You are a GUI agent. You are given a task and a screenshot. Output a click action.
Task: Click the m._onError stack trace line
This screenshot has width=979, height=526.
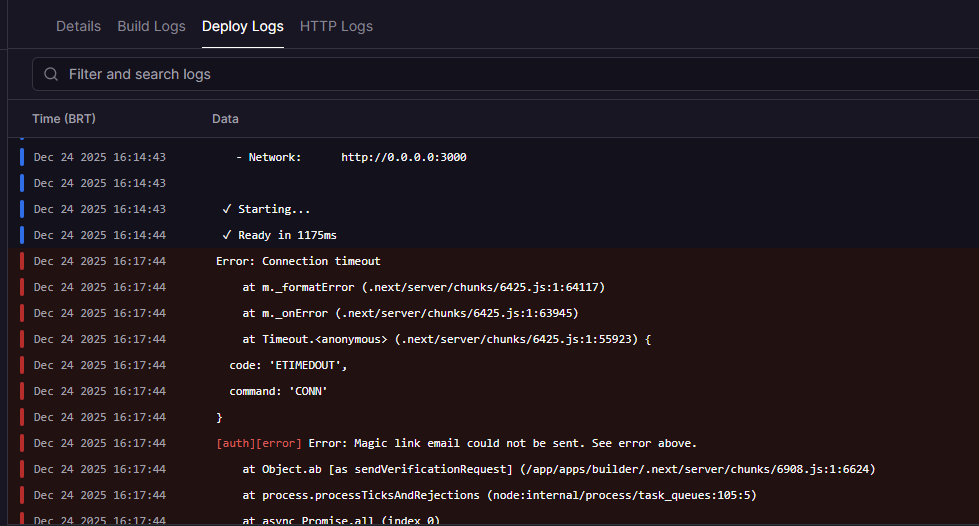tap(493, 314)
